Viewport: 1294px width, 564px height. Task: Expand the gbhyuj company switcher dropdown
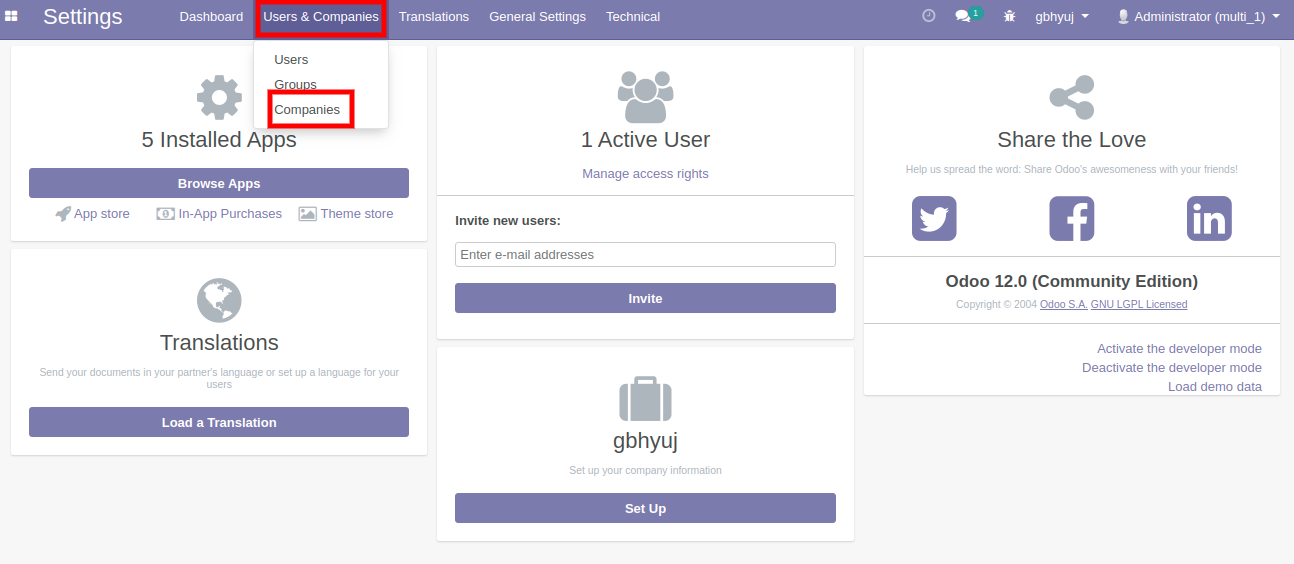[x=1061, y=17]
